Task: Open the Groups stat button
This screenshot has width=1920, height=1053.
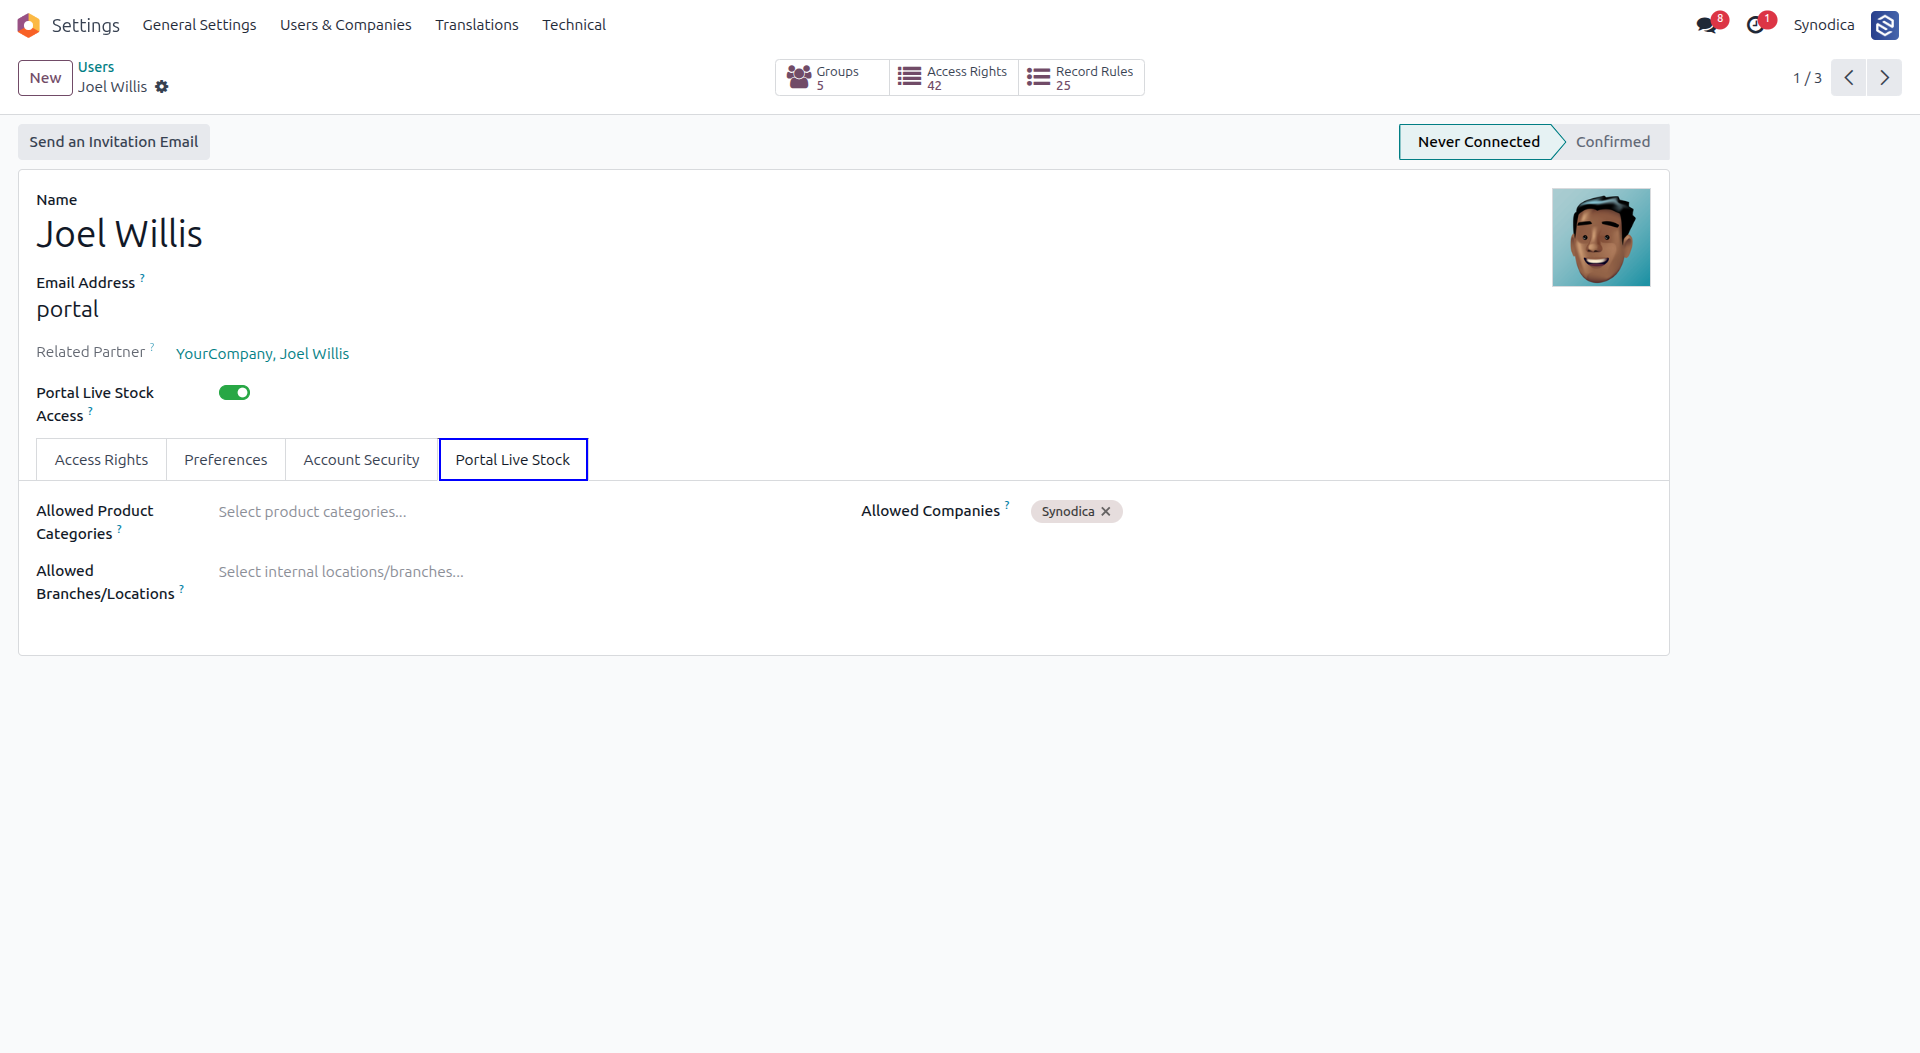Action: pyautogui.click(x=832, y=78)
